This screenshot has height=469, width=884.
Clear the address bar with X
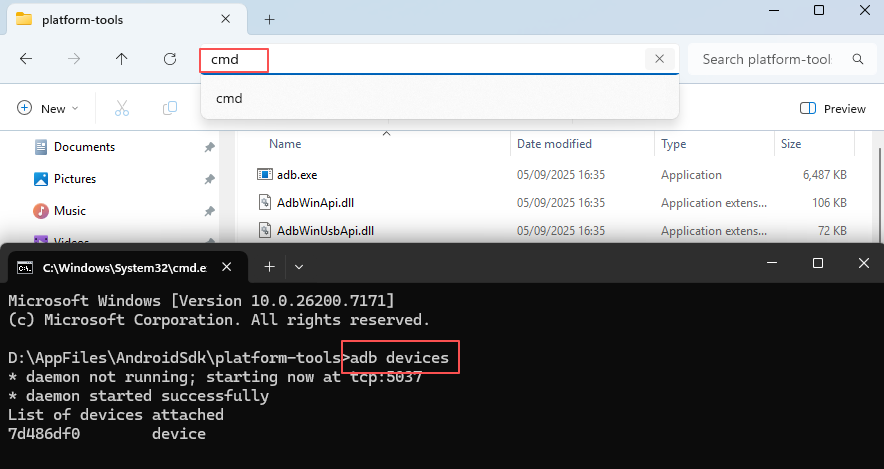click(659, 59)
